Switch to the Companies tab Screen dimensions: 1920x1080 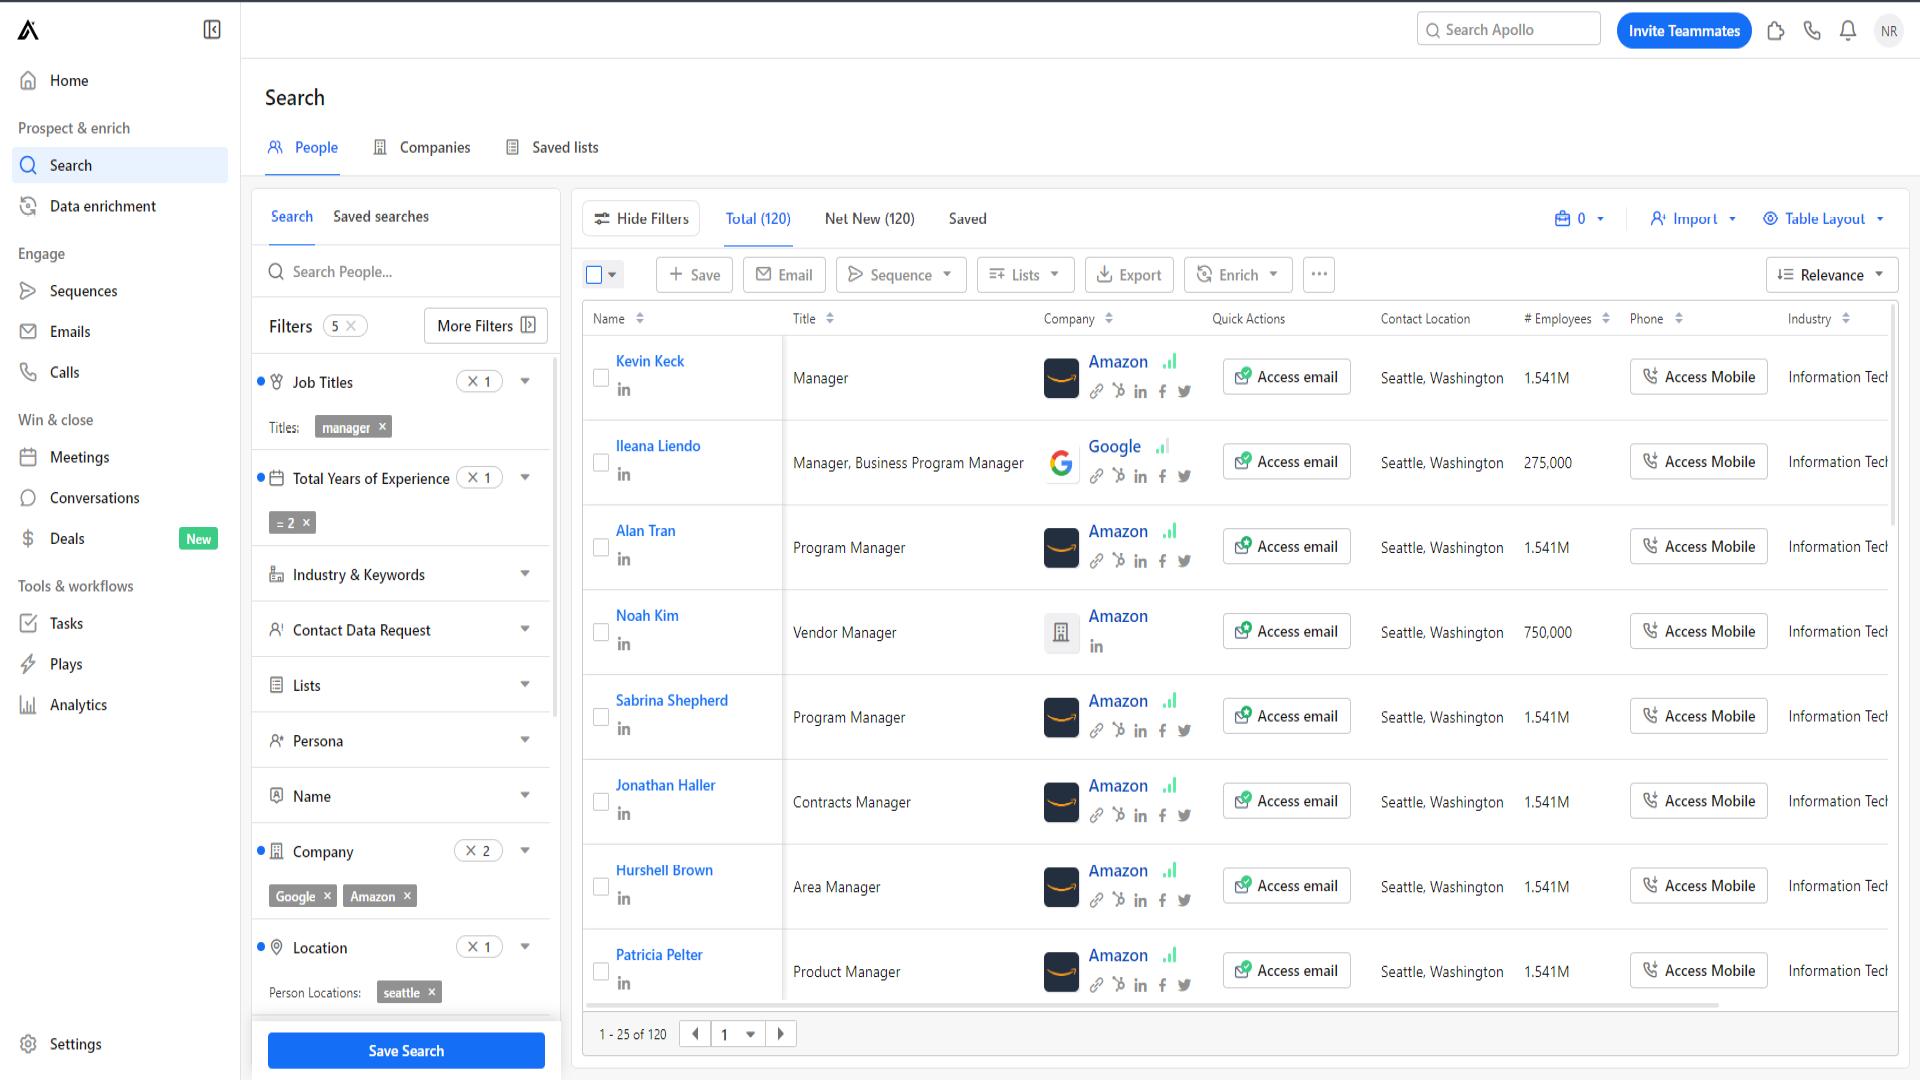(x=421, y=148)
